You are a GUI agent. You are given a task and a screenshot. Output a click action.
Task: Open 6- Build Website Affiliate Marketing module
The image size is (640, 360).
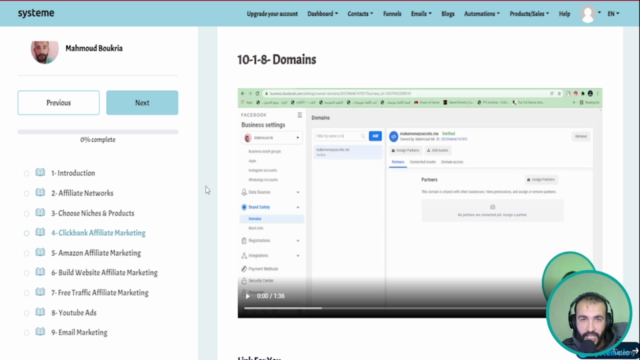pos(104,273)
